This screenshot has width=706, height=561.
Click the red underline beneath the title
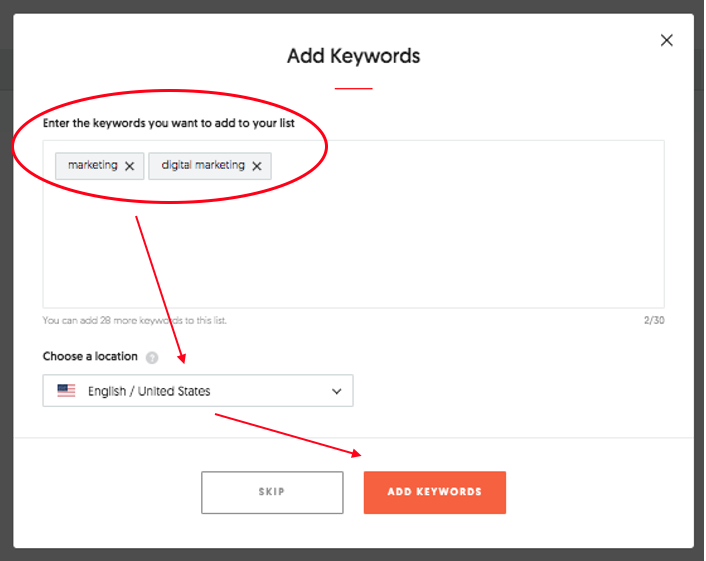pos(353,88)
